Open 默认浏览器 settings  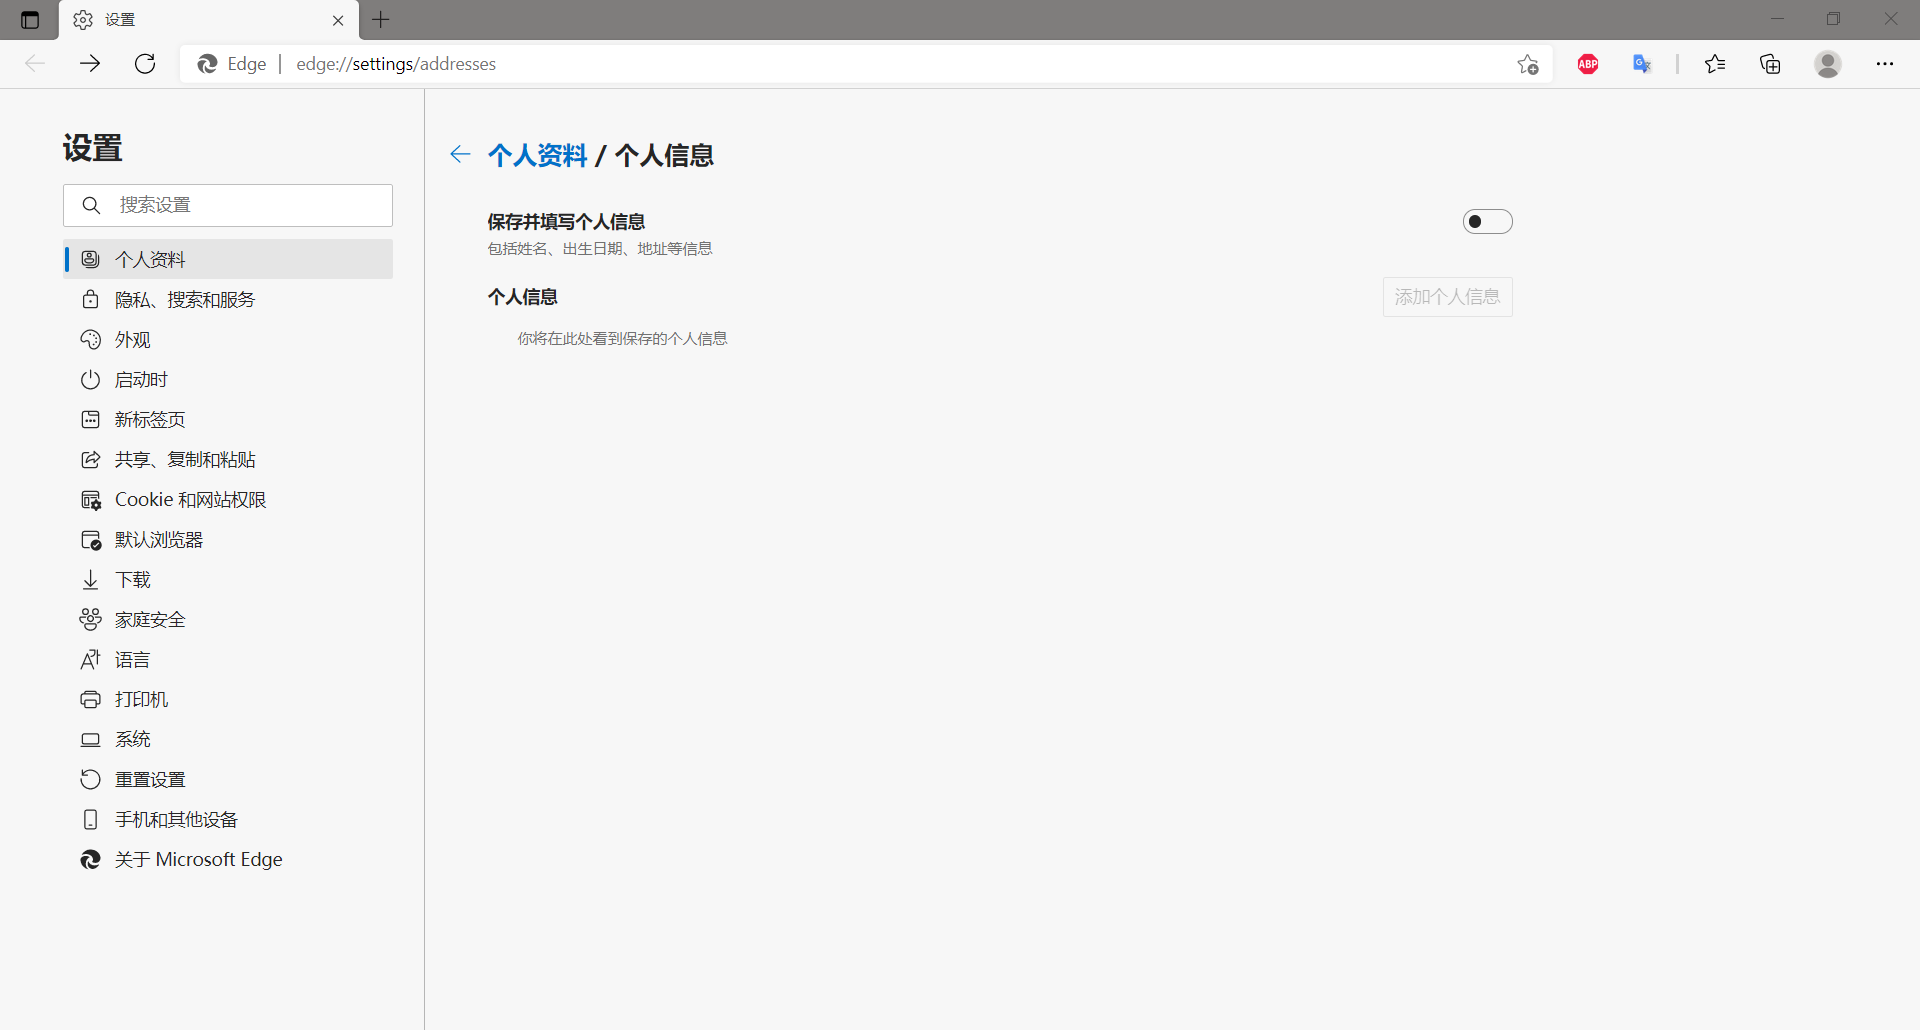228,539
